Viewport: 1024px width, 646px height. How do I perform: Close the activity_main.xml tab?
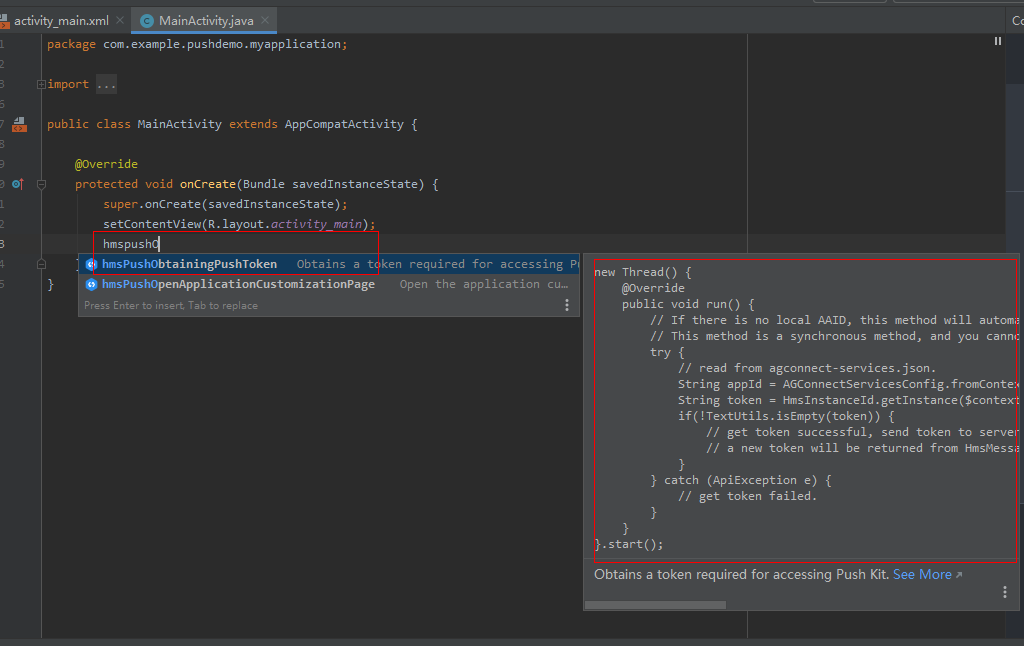(x=121, y=20)
